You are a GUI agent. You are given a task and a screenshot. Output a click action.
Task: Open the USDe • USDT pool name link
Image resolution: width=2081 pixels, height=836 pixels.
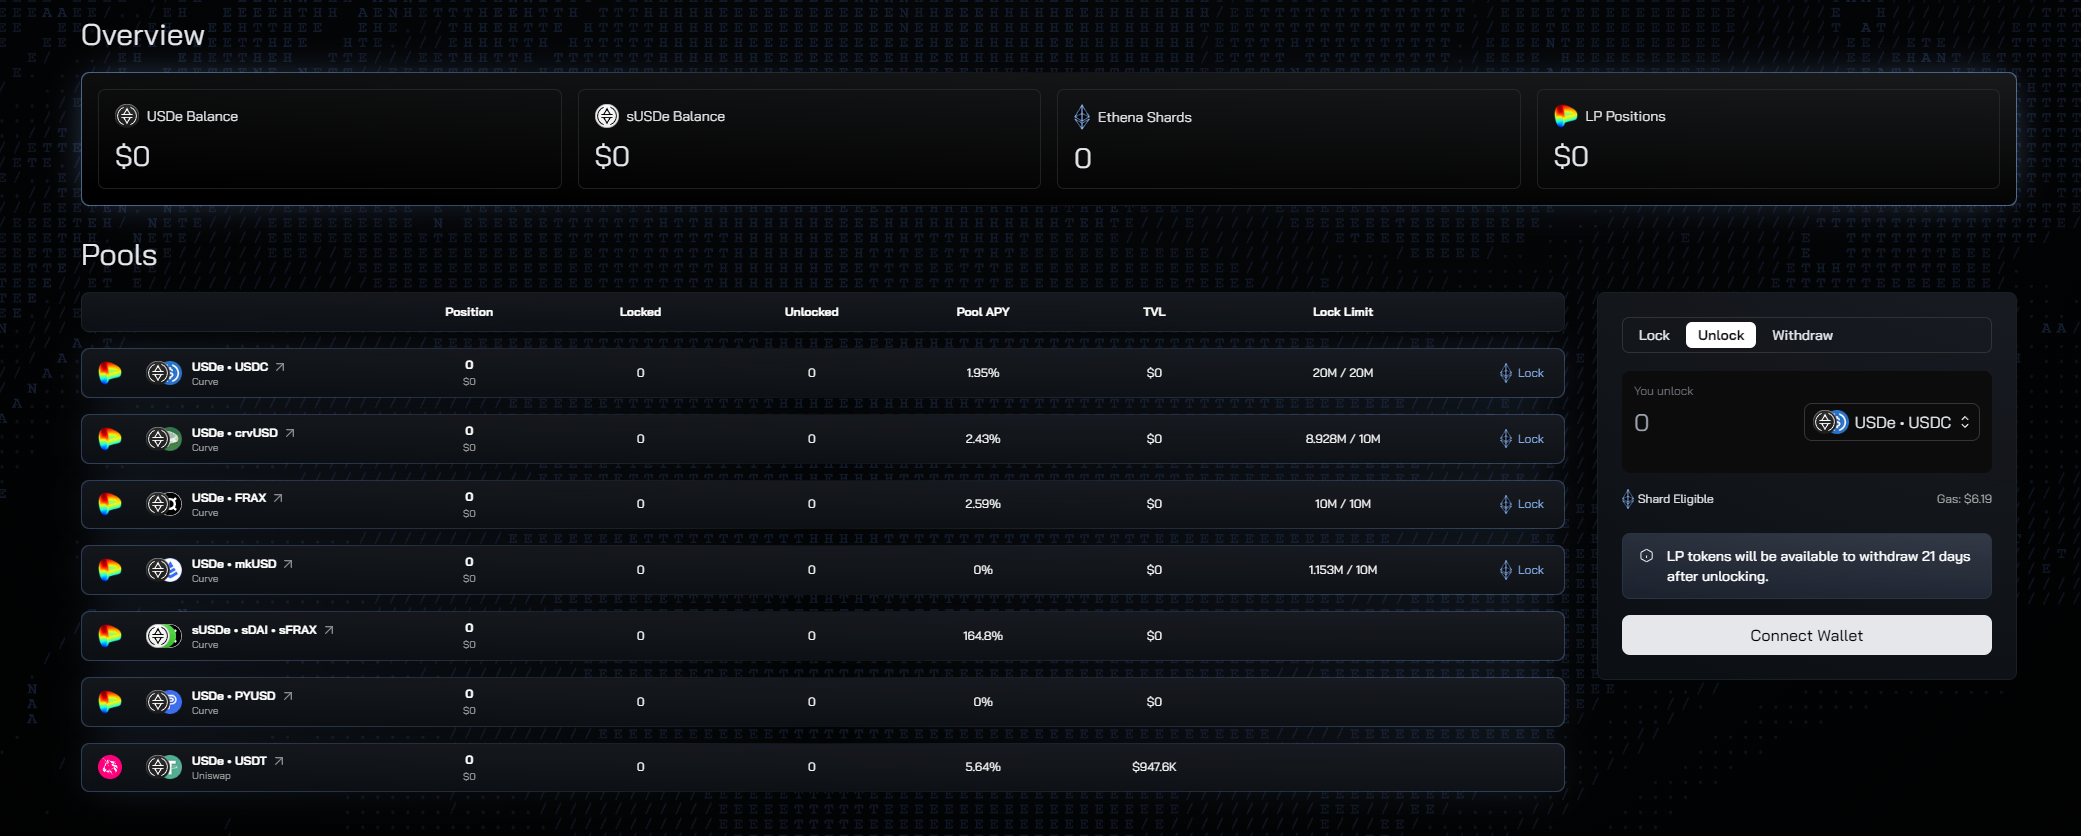(x=229, y=761)
